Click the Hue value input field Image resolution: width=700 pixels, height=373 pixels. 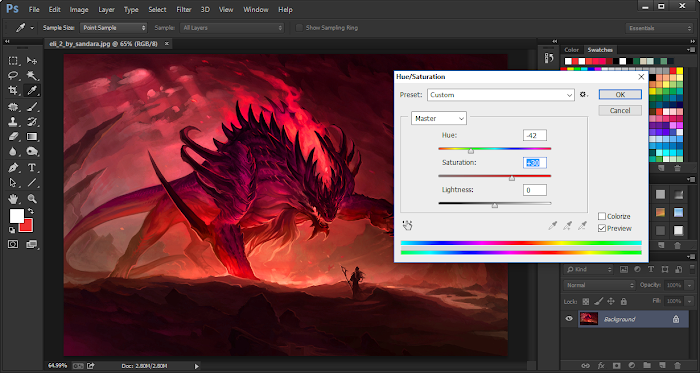coord(535,136)
